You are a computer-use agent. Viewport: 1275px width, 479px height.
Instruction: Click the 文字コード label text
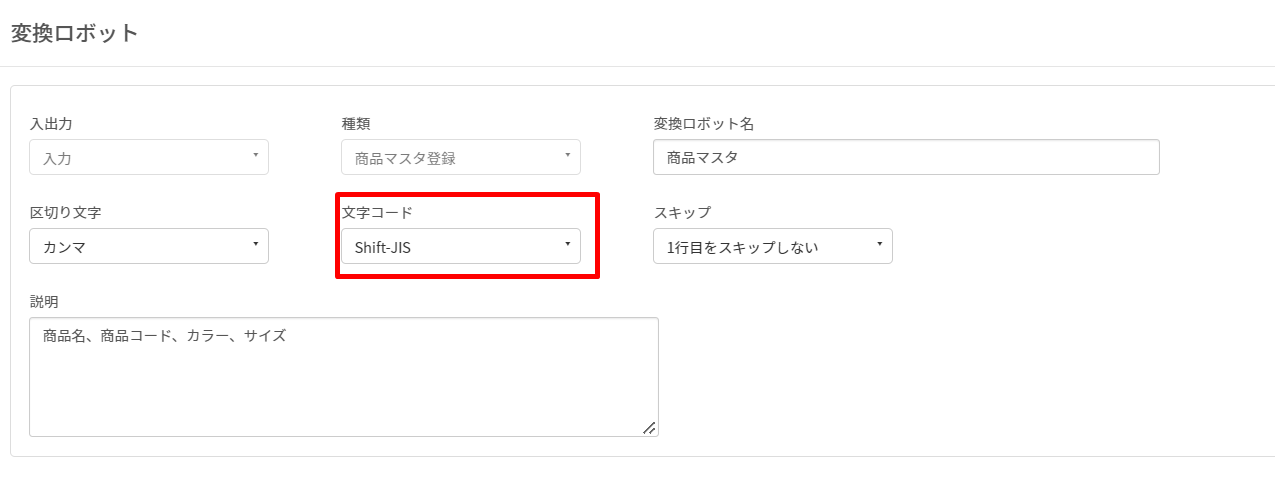pyautogui.click(x=377, y=213)
